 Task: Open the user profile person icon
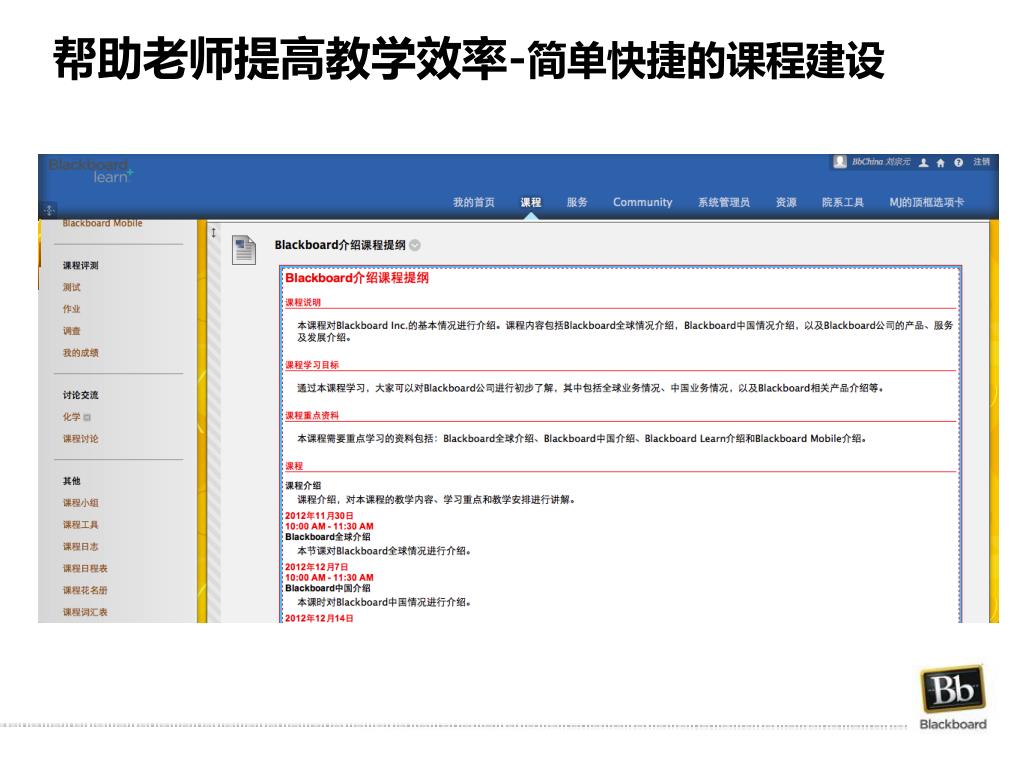tap(923, 163)
